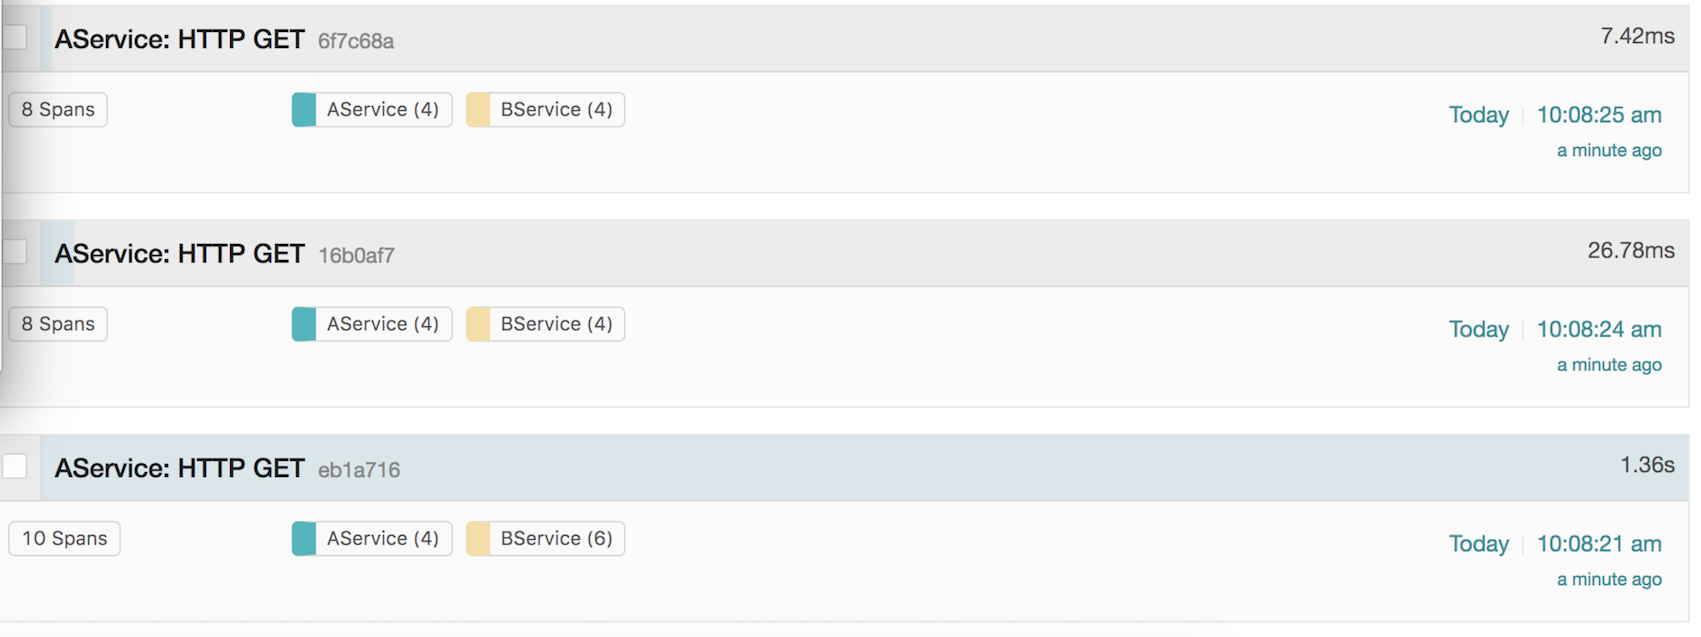The height and width of the screenshot is (637, 1701).
Task: Click the 8 Spans badge in trace 6f7c68a
Action: coord(58,110)
